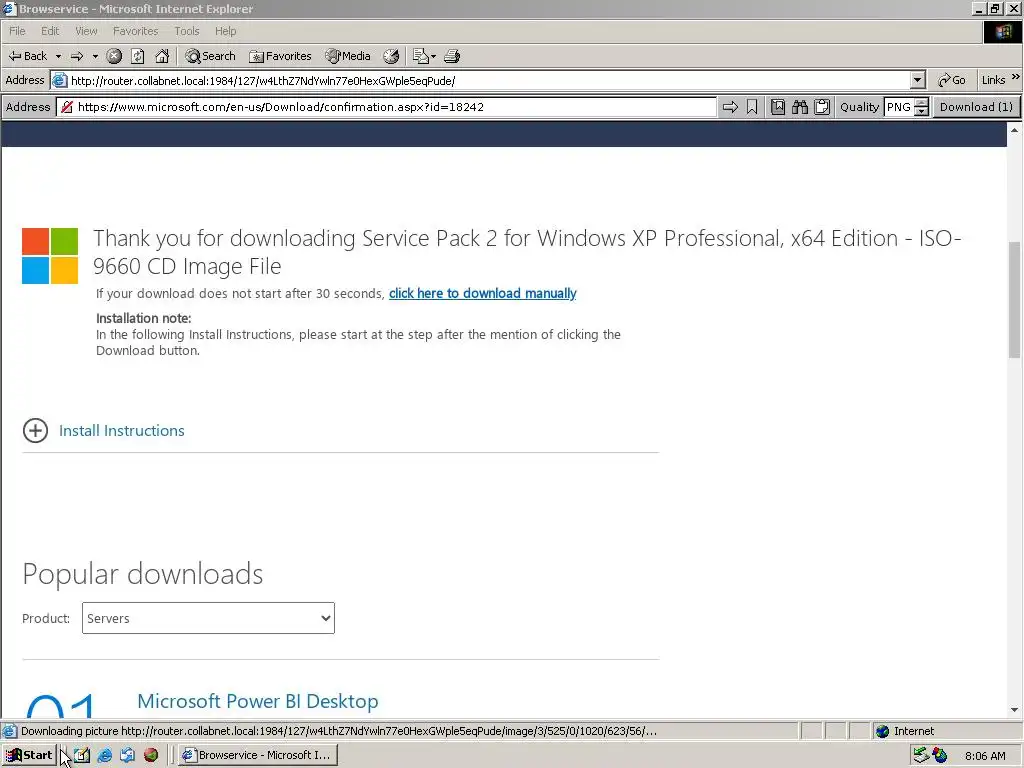The height and width of the screenshot is (768, 1024).
Task: Click the Browservice taskbar window button
Action: (257, 755)
